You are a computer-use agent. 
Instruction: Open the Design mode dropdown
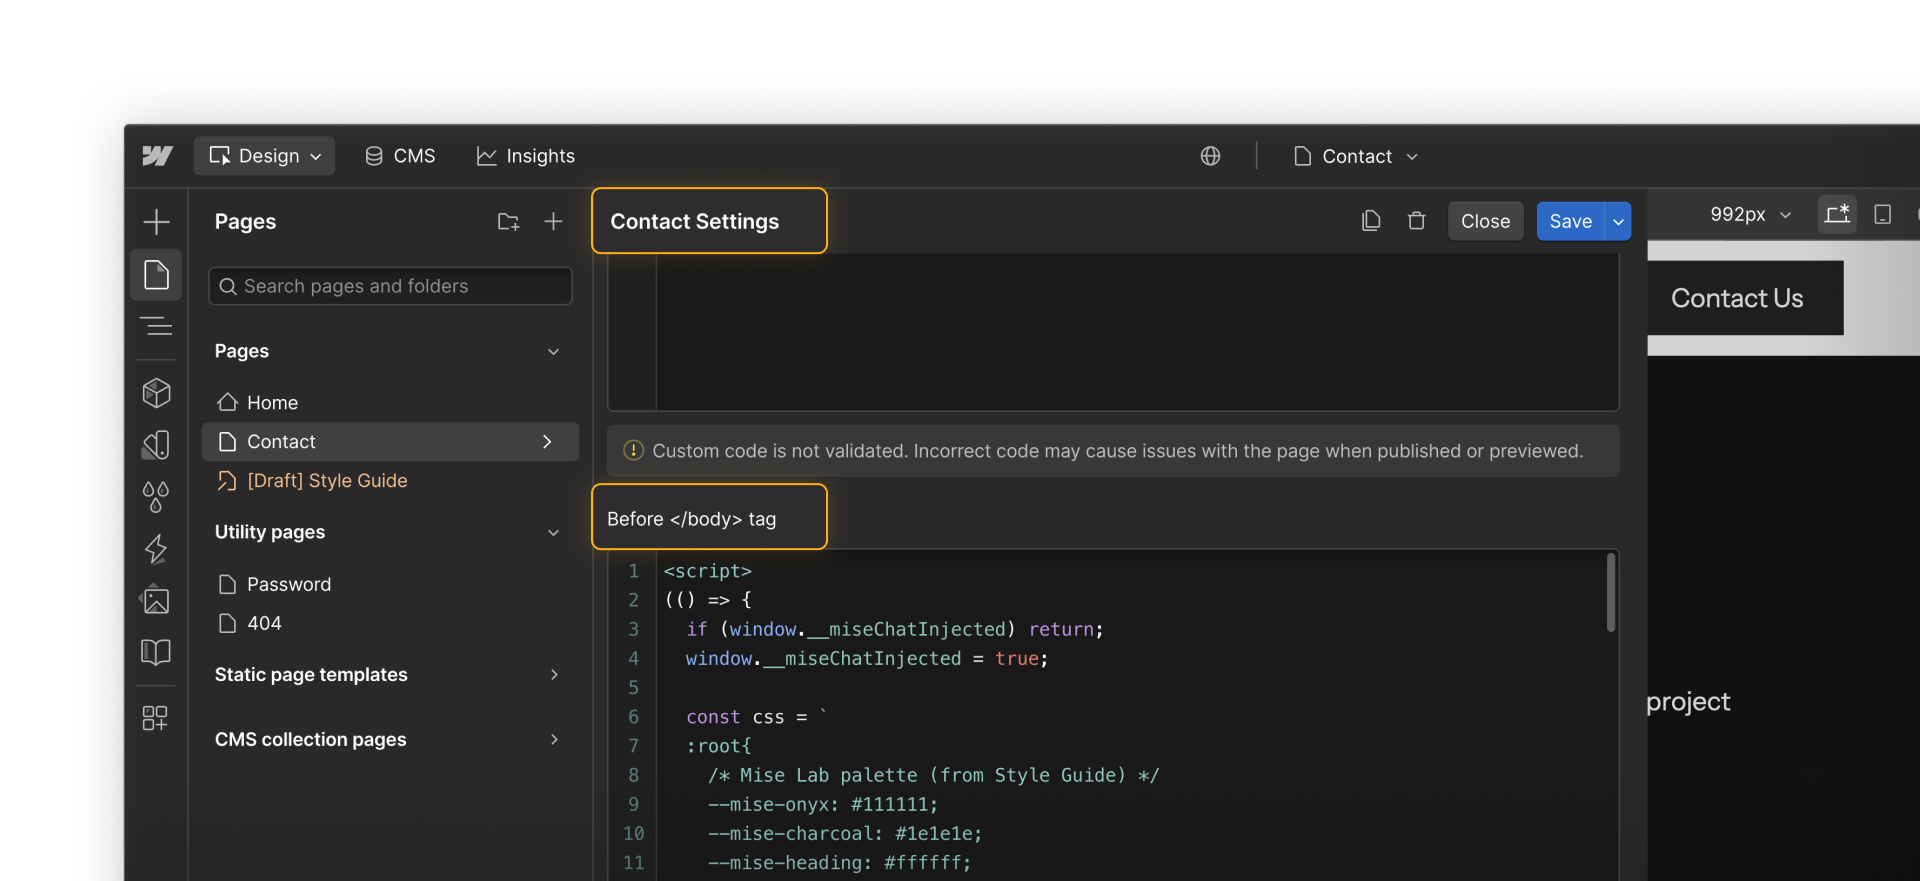tap(264, 156)
